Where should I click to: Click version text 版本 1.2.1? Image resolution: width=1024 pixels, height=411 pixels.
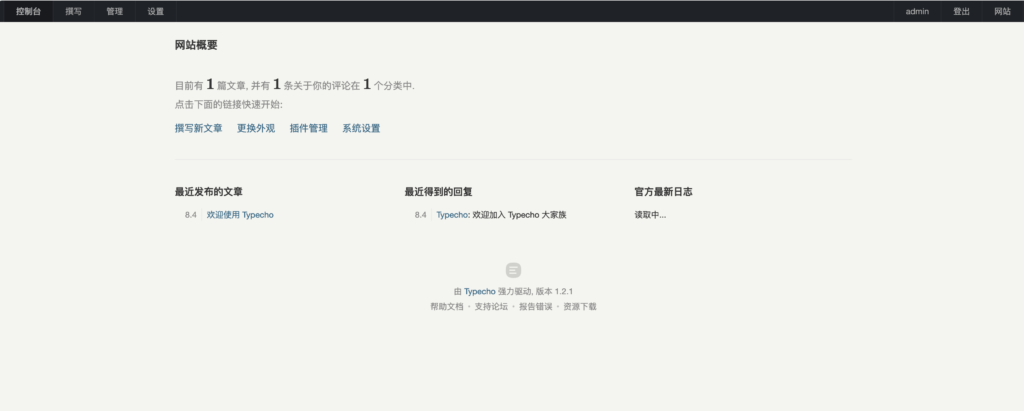554,291
